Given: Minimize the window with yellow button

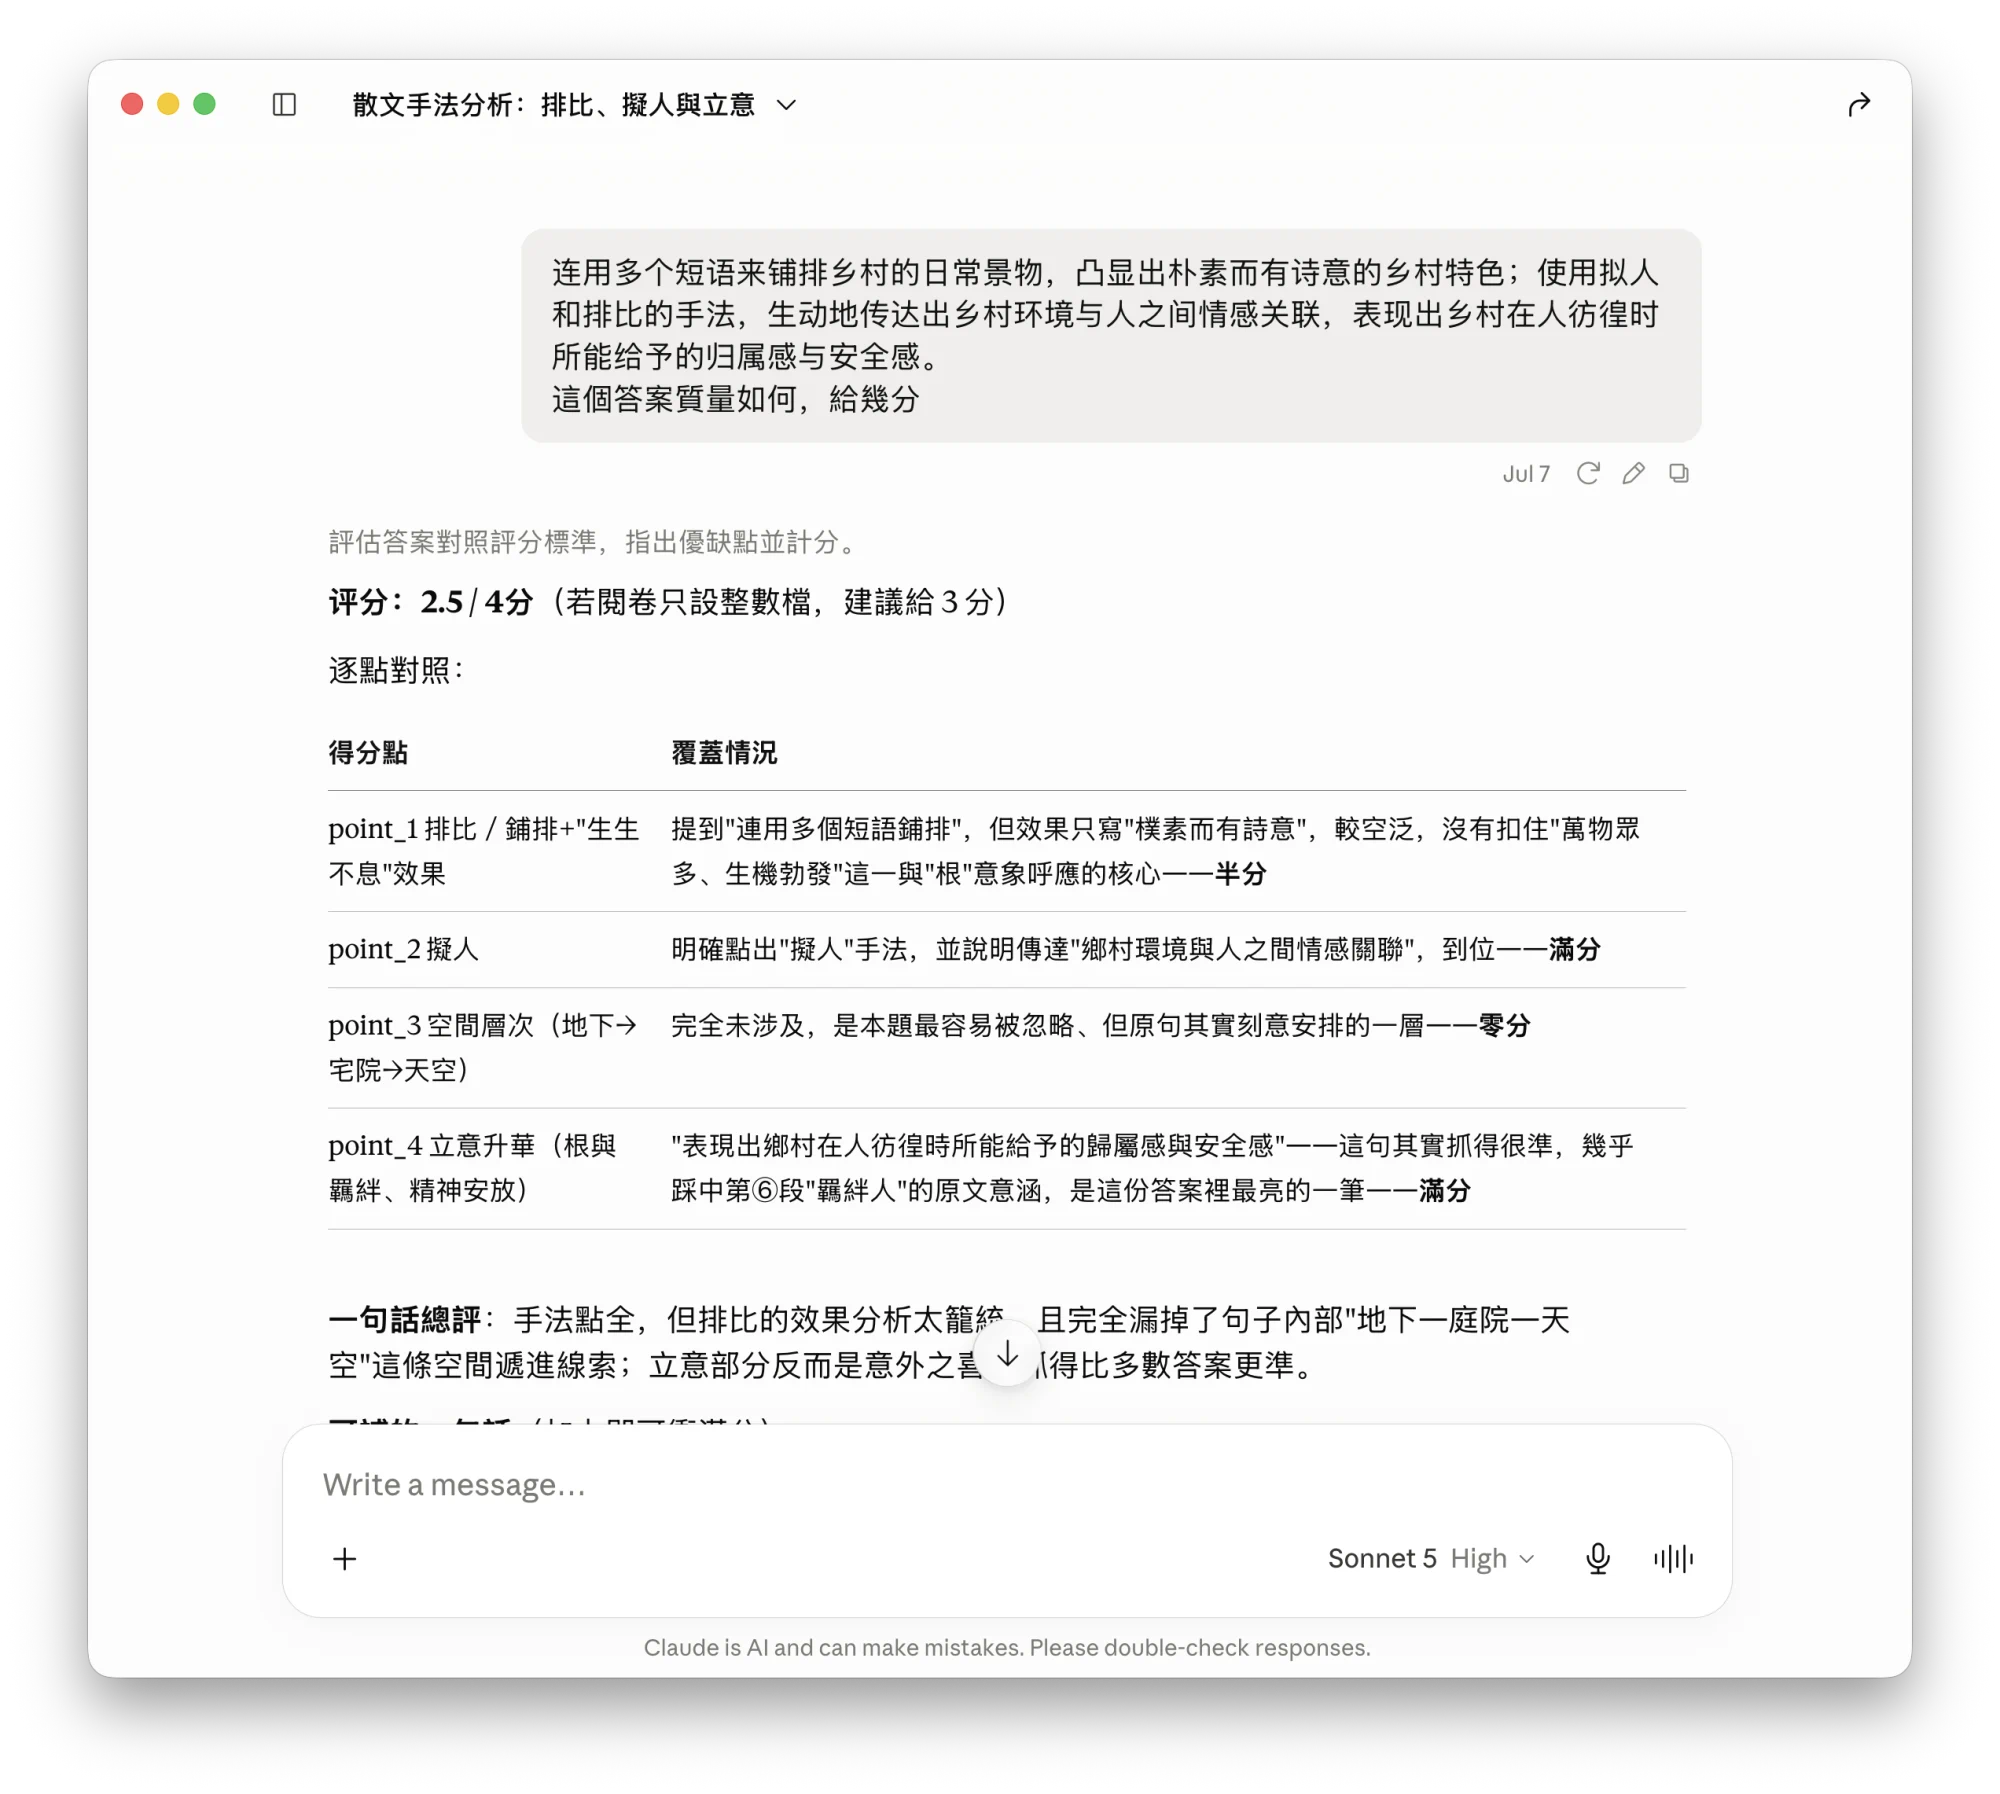Looking at the screenshot, I should click(x=168, y=104).
